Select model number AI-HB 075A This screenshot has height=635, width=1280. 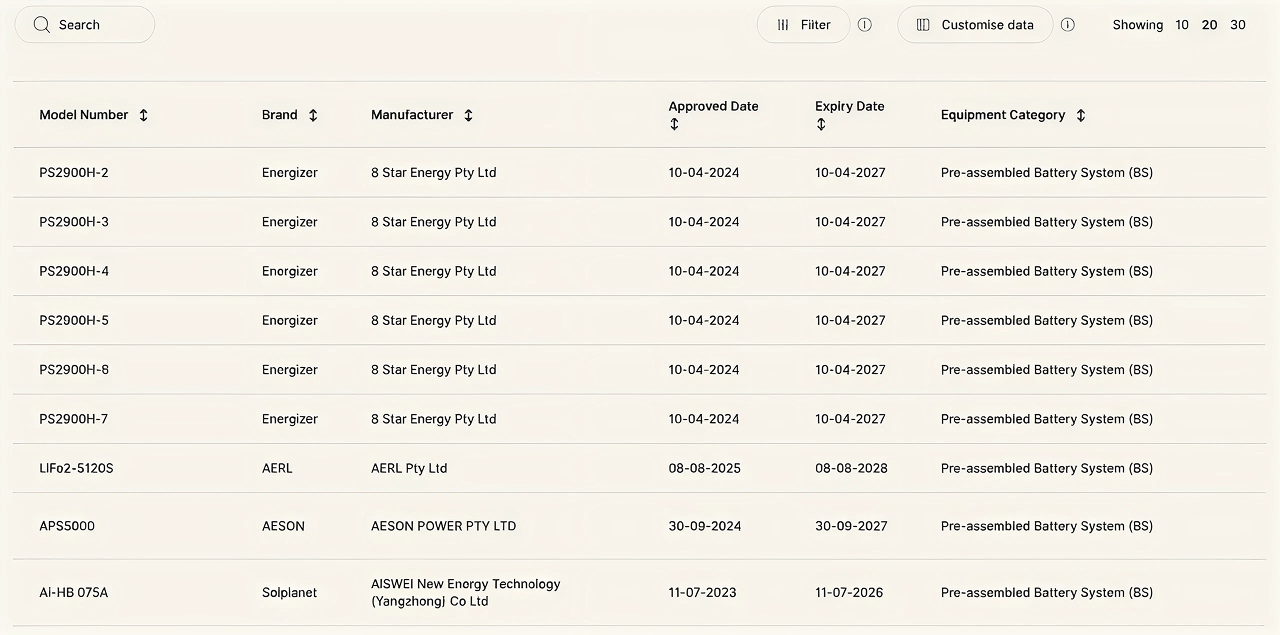pos(74,593)
